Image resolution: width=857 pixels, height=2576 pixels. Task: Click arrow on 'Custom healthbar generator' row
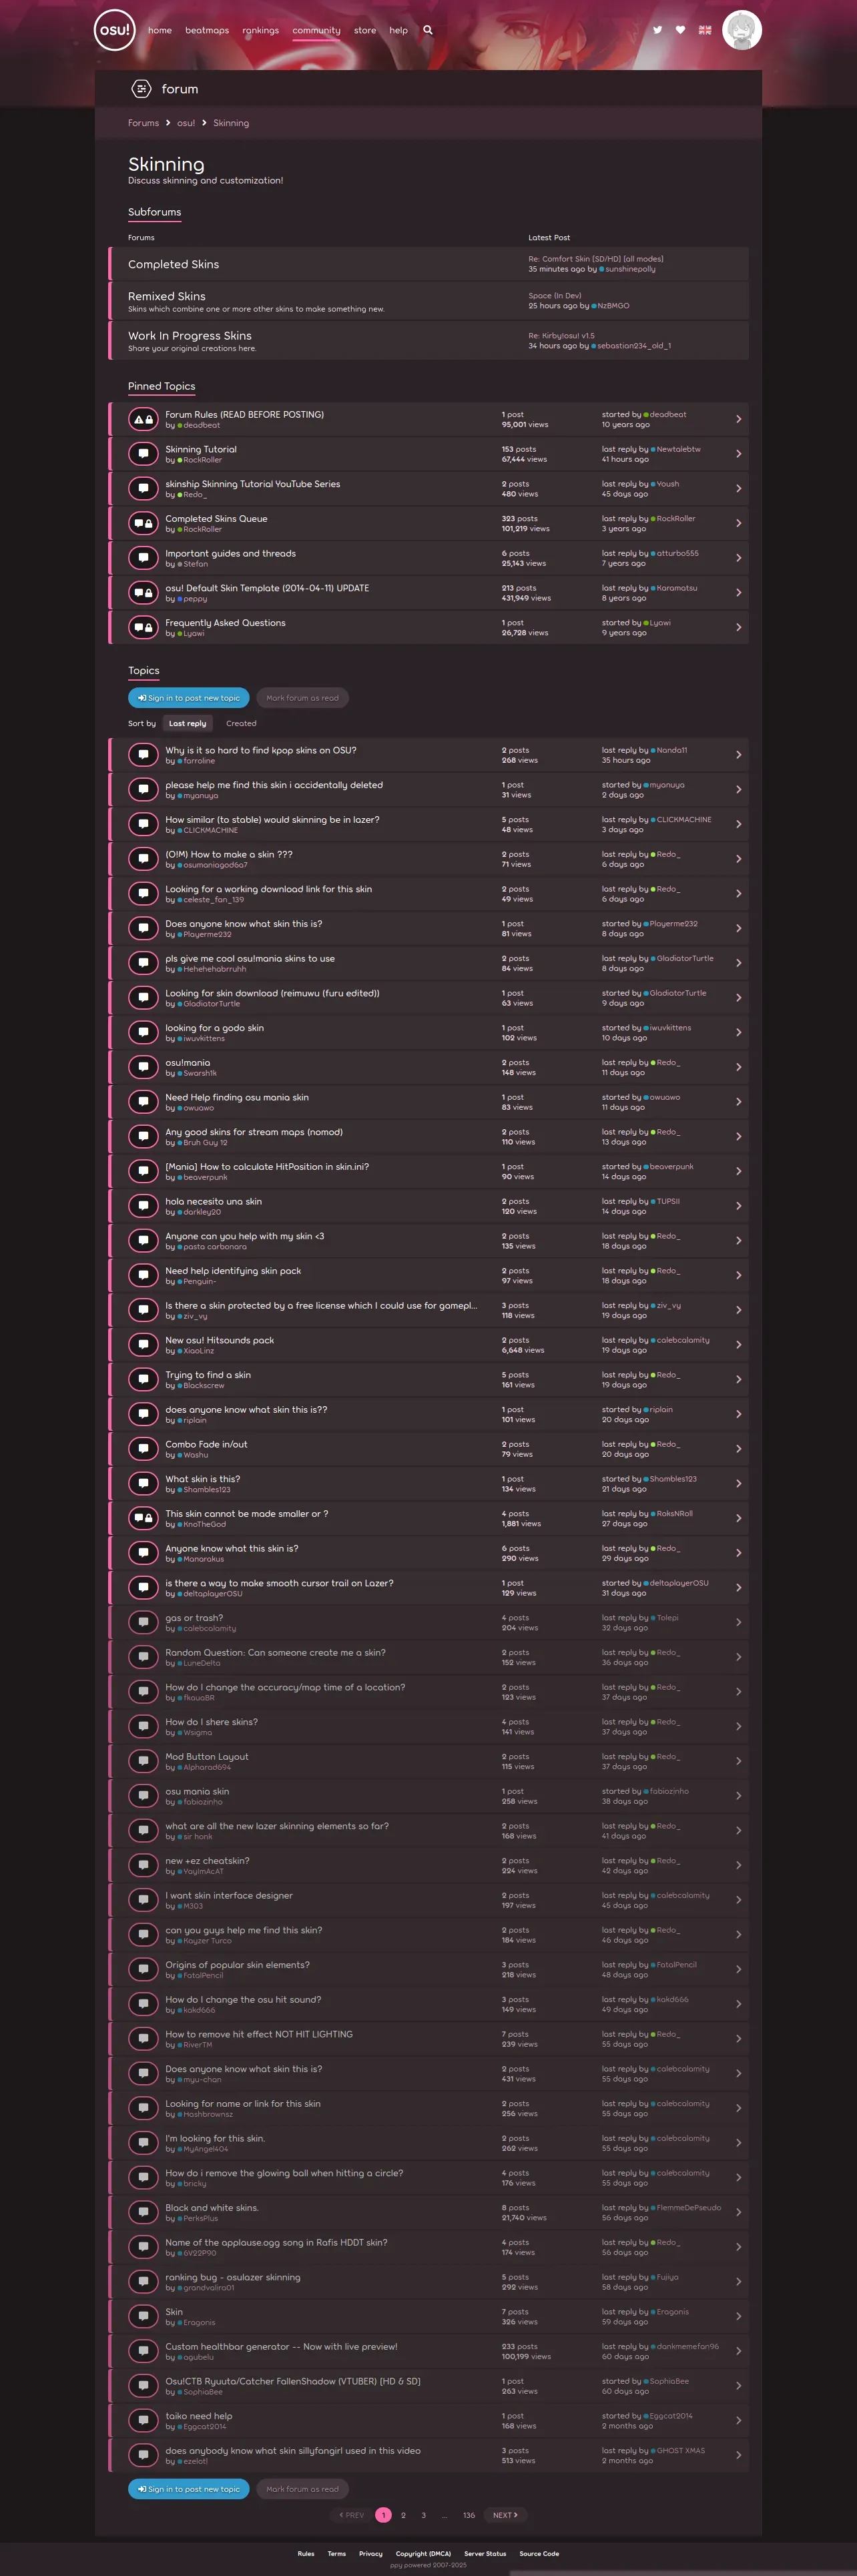[x=738, y=2351]
